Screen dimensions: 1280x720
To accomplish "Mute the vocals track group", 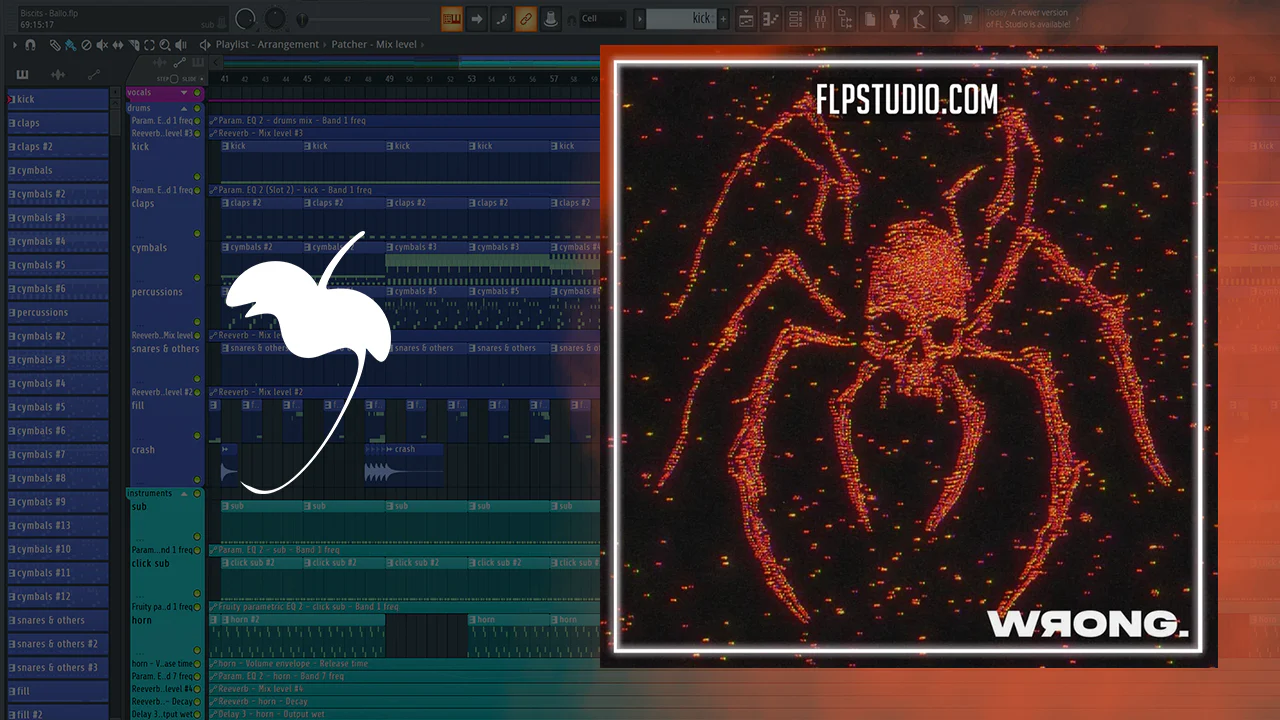I will click(x=197, y=93).
